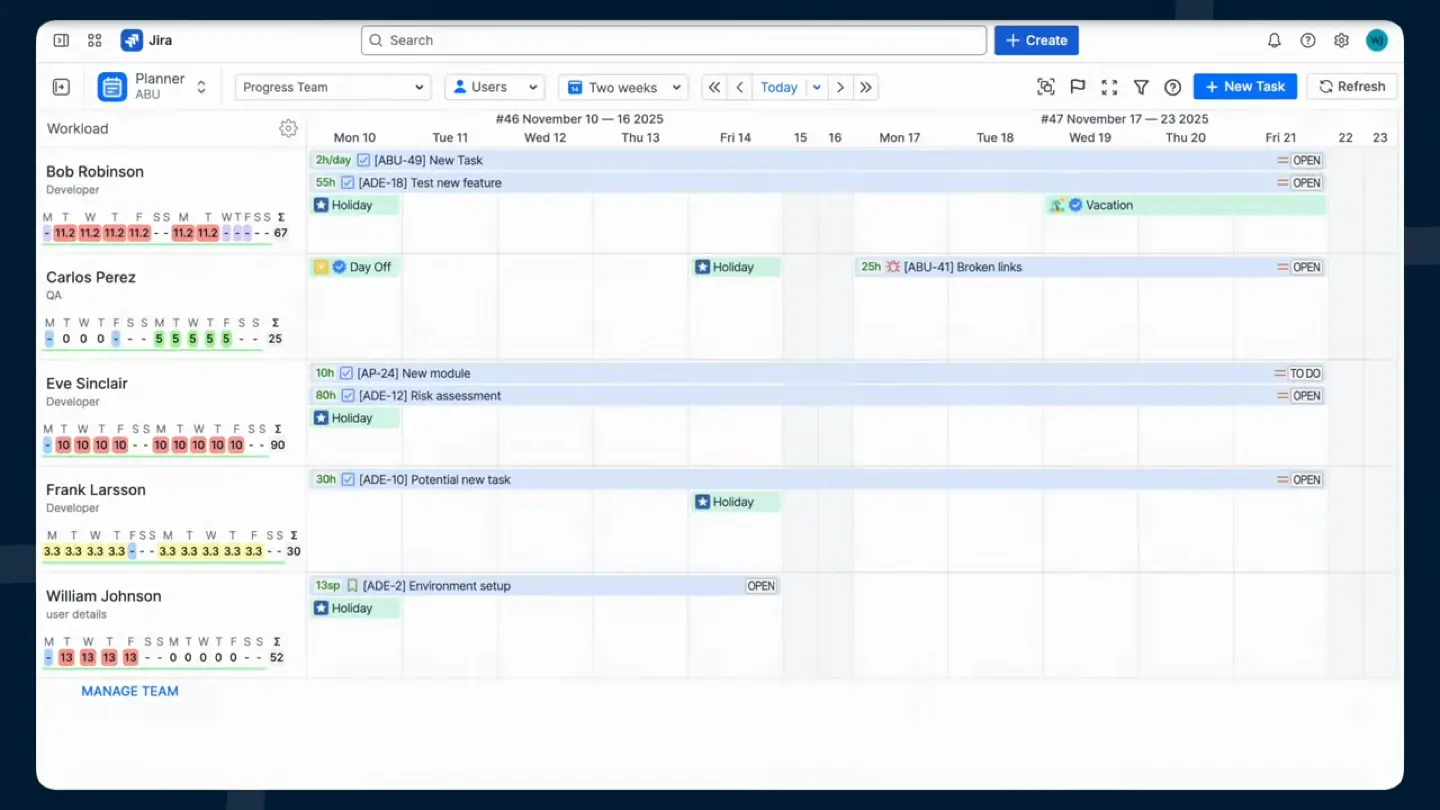The height and width of the screenshot is (810, 1440).
Task: Open the notifications bell
Action: (1274, 40)
